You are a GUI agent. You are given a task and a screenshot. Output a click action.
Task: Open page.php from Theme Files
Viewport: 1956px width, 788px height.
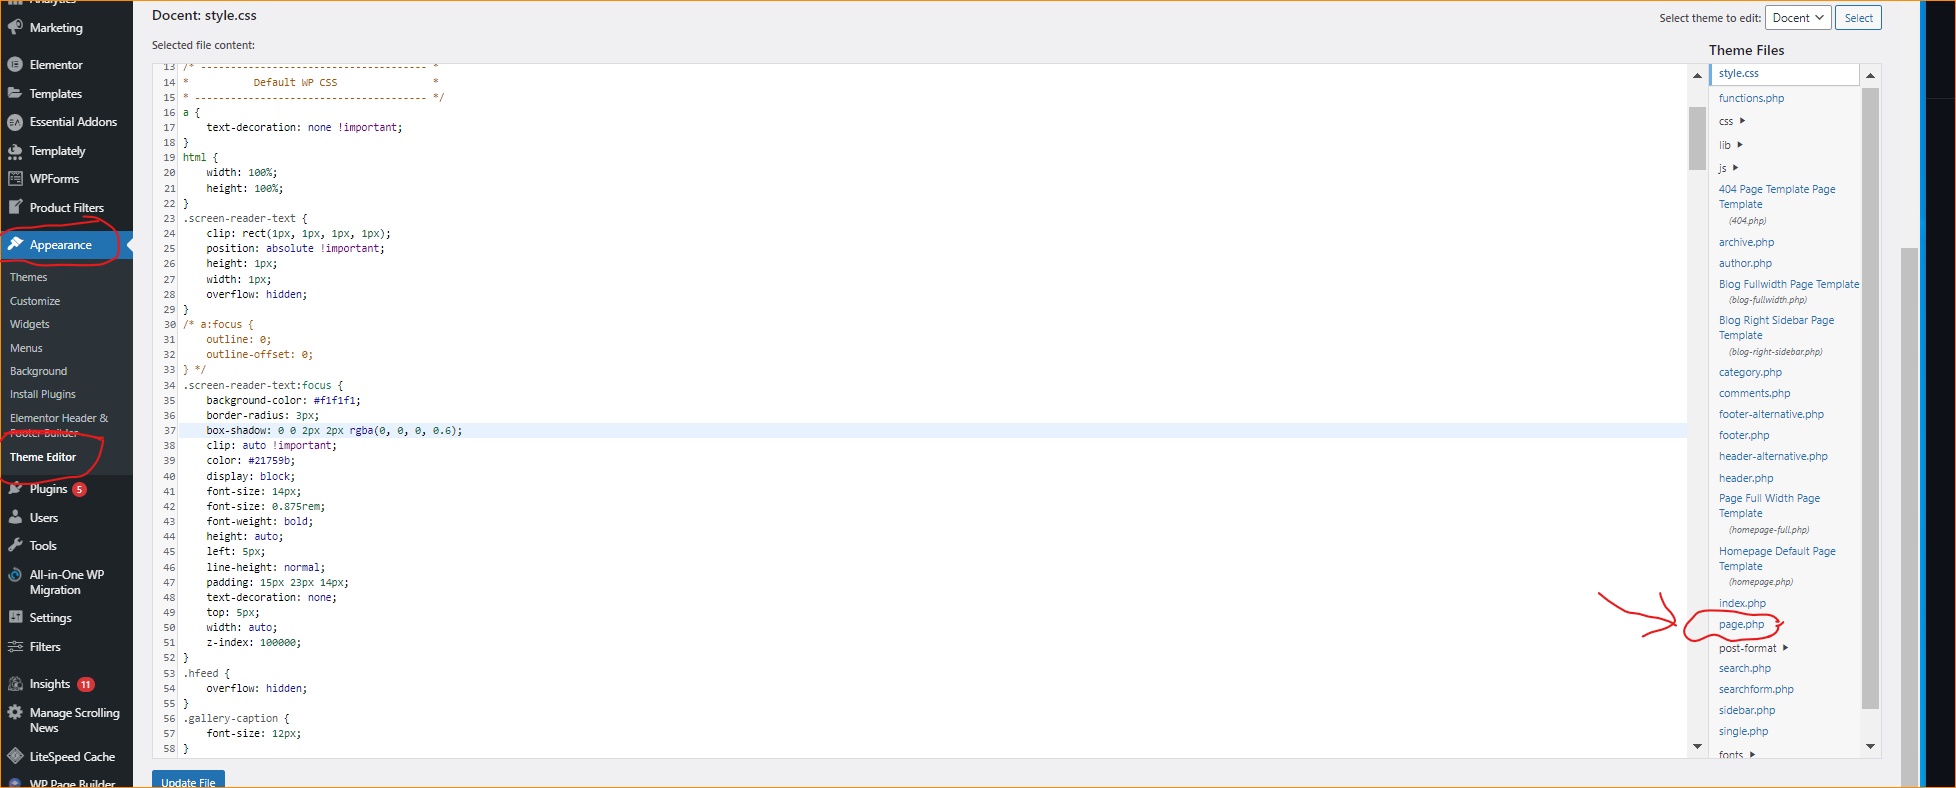point(1741,625)
